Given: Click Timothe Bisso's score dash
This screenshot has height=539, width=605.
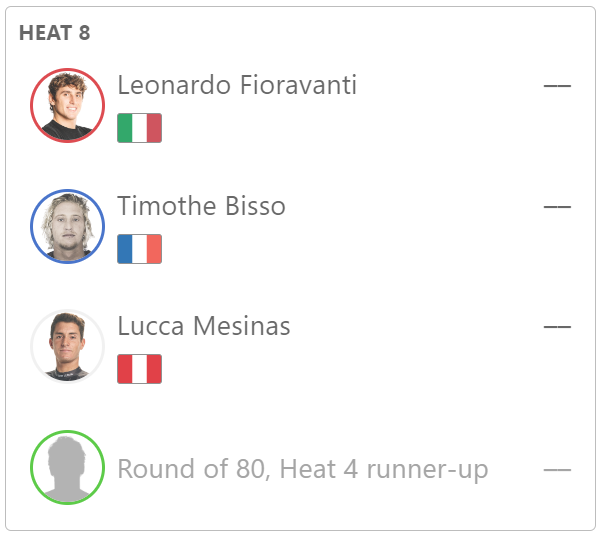Looking at the screenshot, I should pos(557,207).
